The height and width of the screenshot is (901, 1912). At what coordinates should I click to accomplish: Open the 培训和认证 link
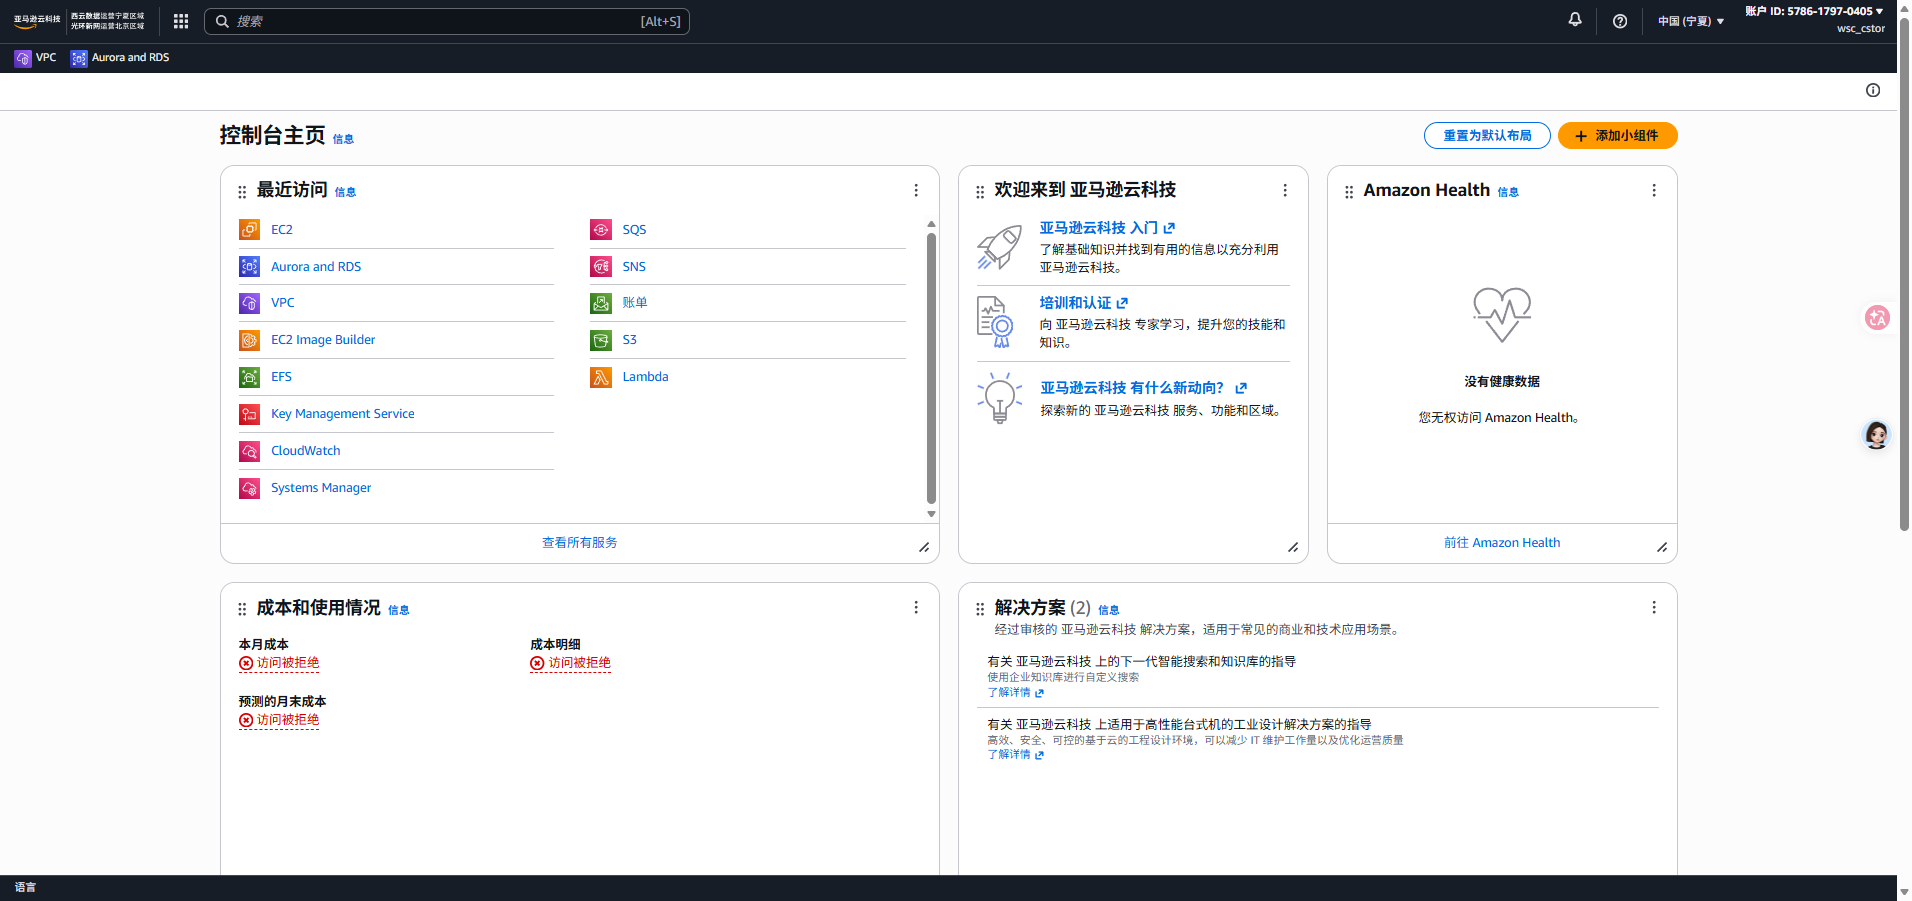click(1083, 303)
